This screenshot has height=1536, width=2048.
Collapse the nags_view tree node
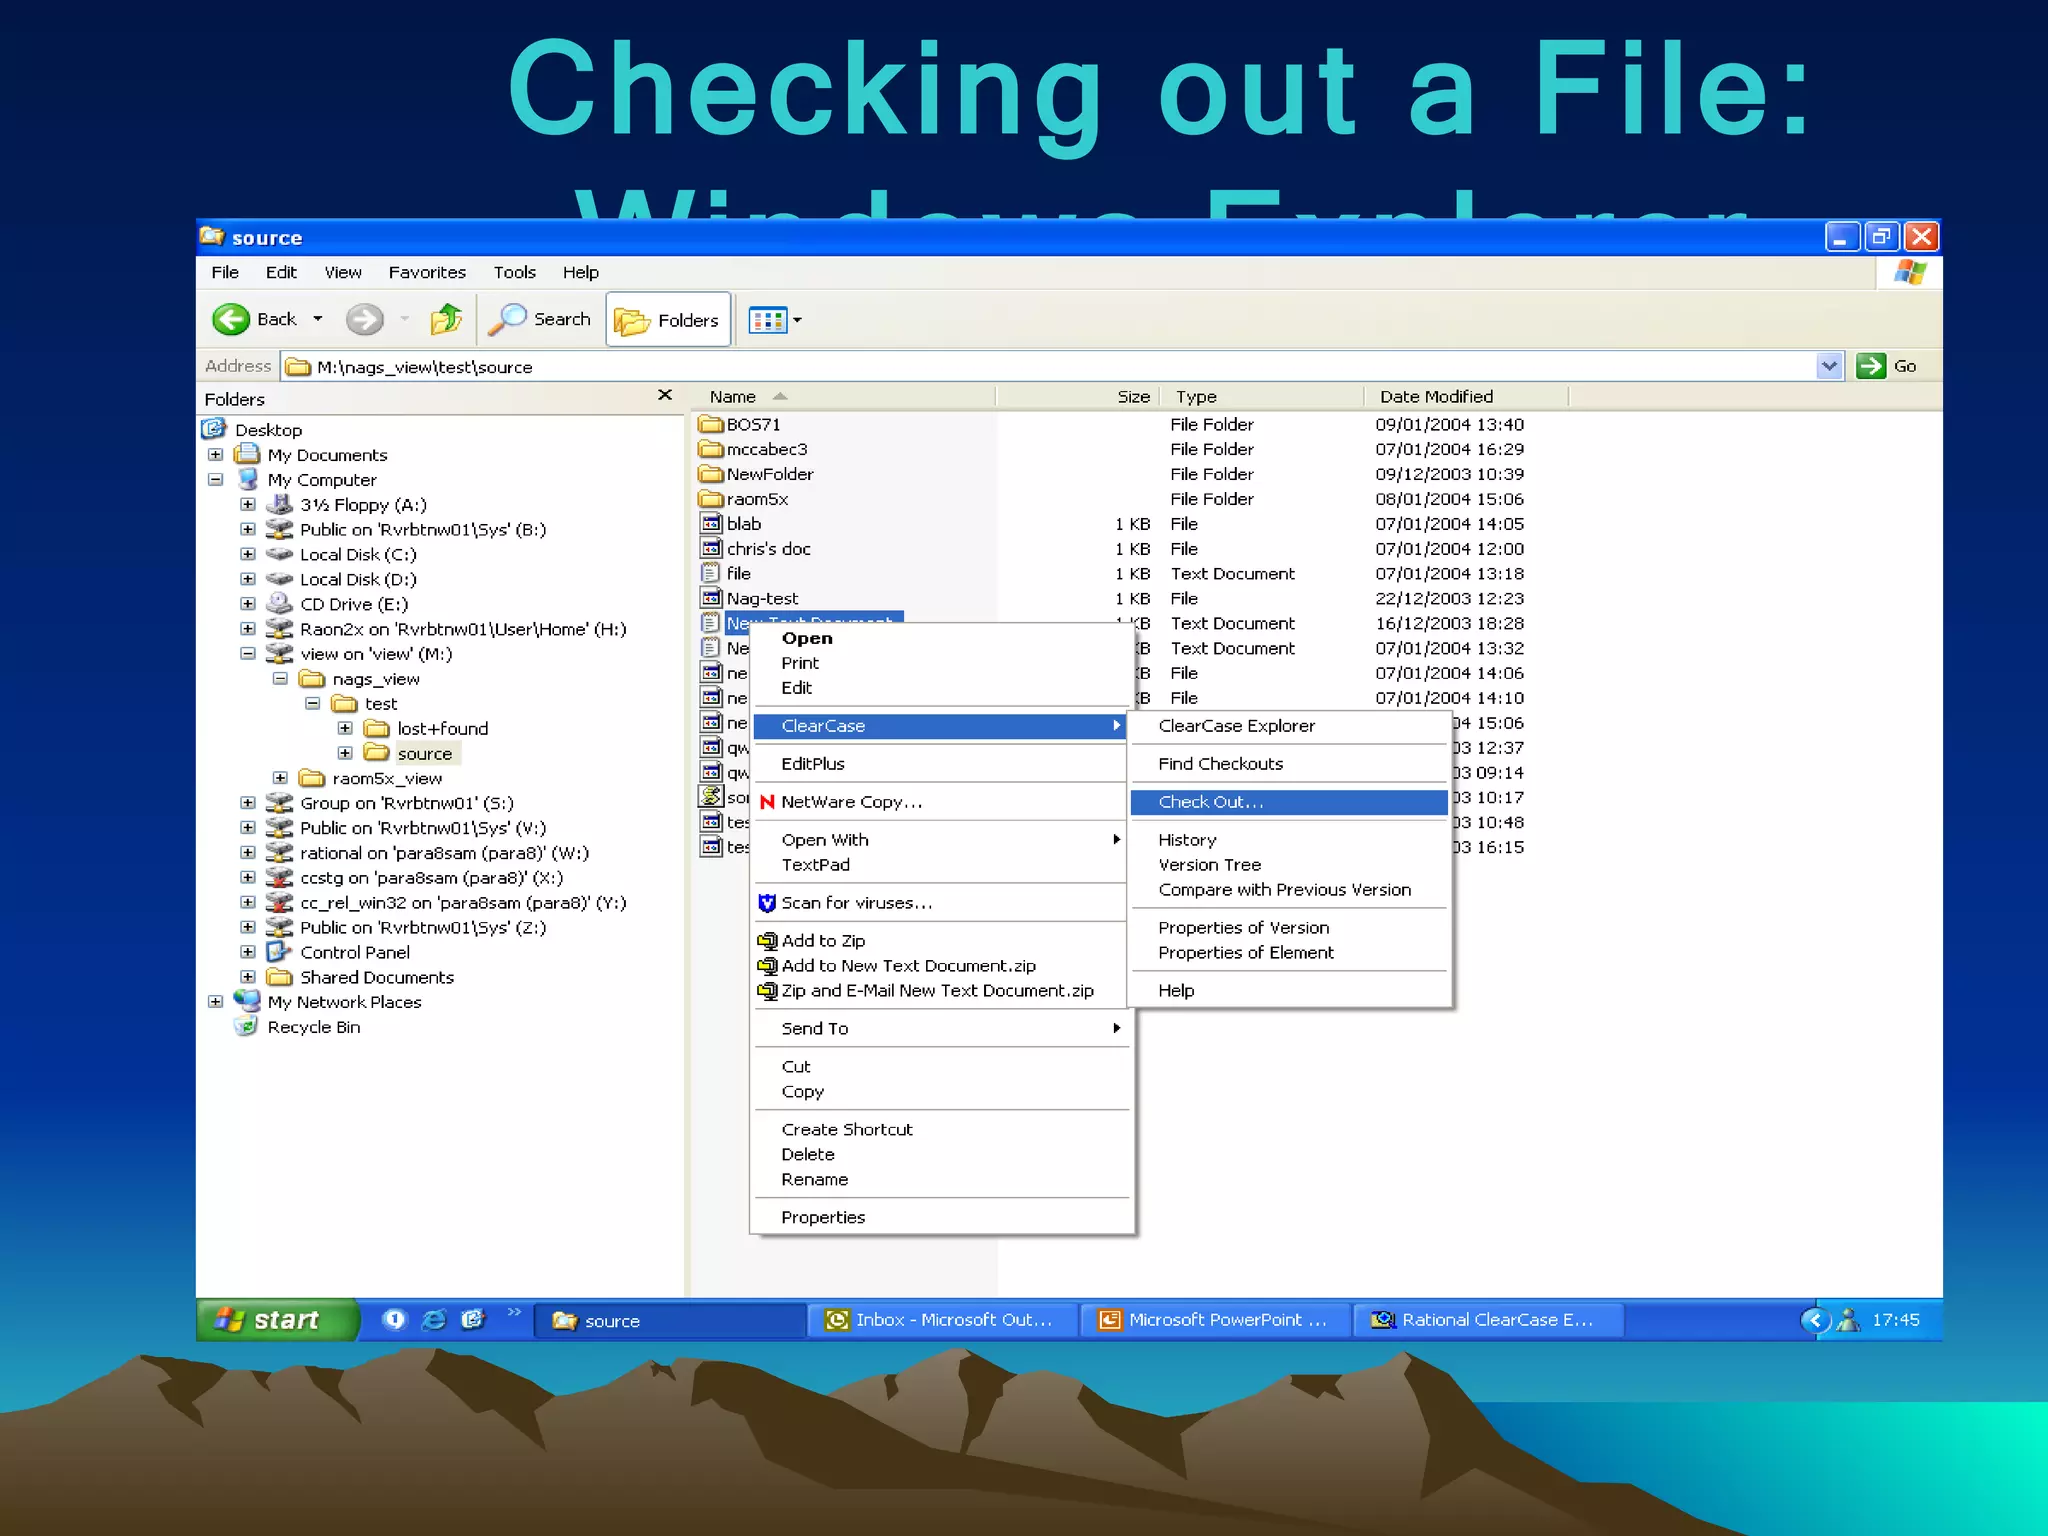pos(280,678)
